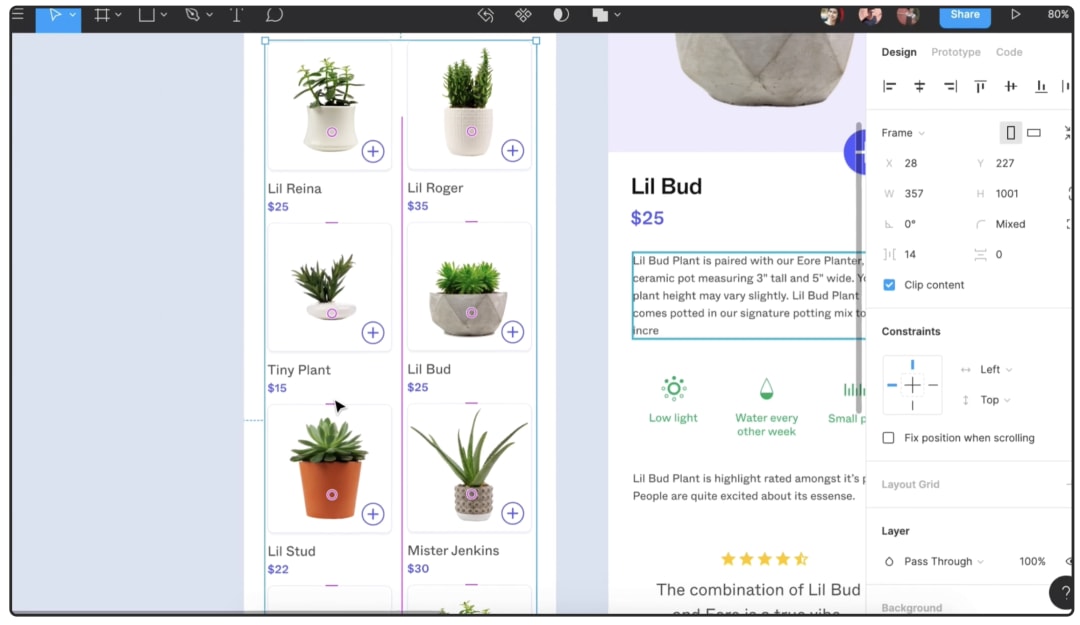Set frame to landscape orientation

pos(1034,132)
